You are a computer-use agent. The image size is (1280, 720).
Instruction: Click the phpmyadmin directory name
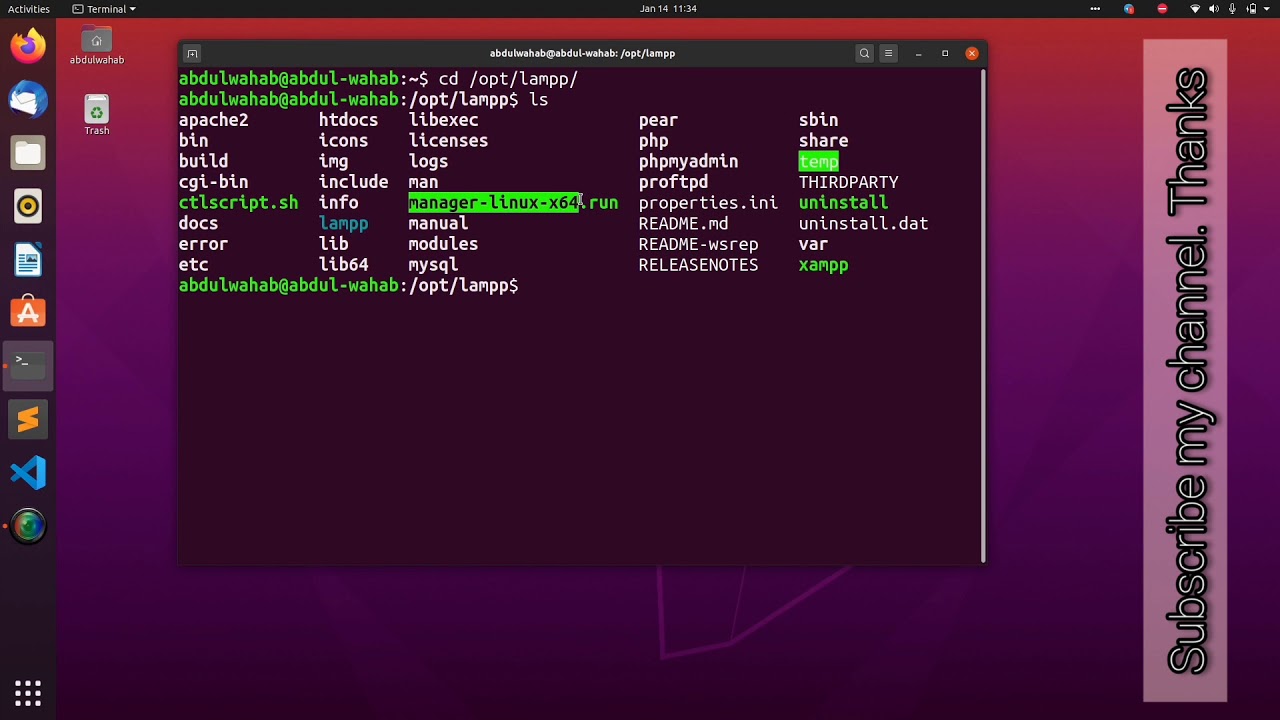688,161
